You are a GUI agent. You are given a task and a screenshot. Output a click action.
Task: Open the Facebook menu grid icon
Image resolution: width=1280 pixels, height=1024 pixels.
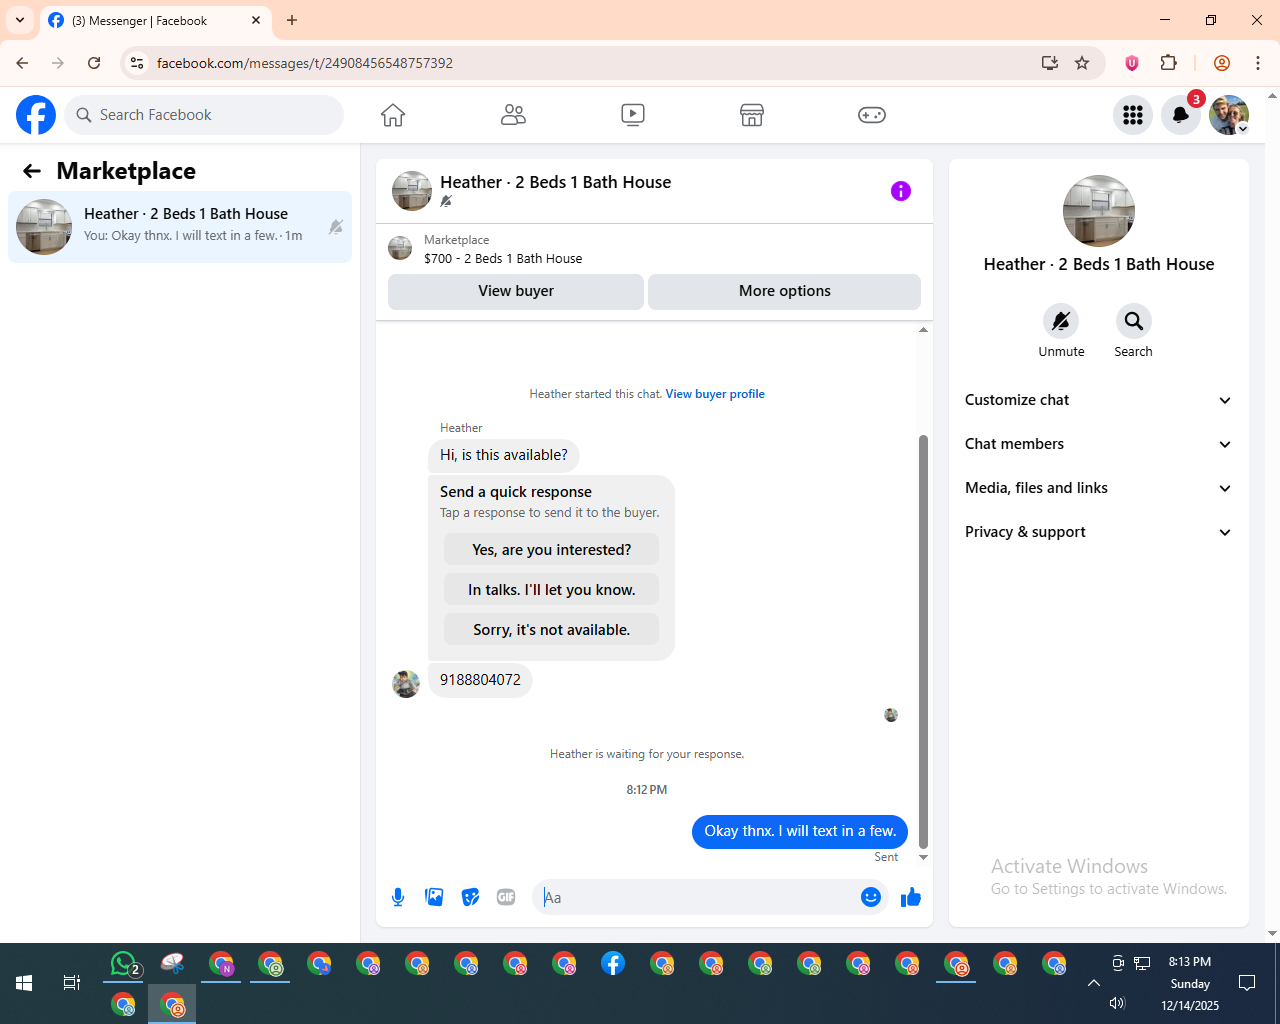pos(1133,115)
